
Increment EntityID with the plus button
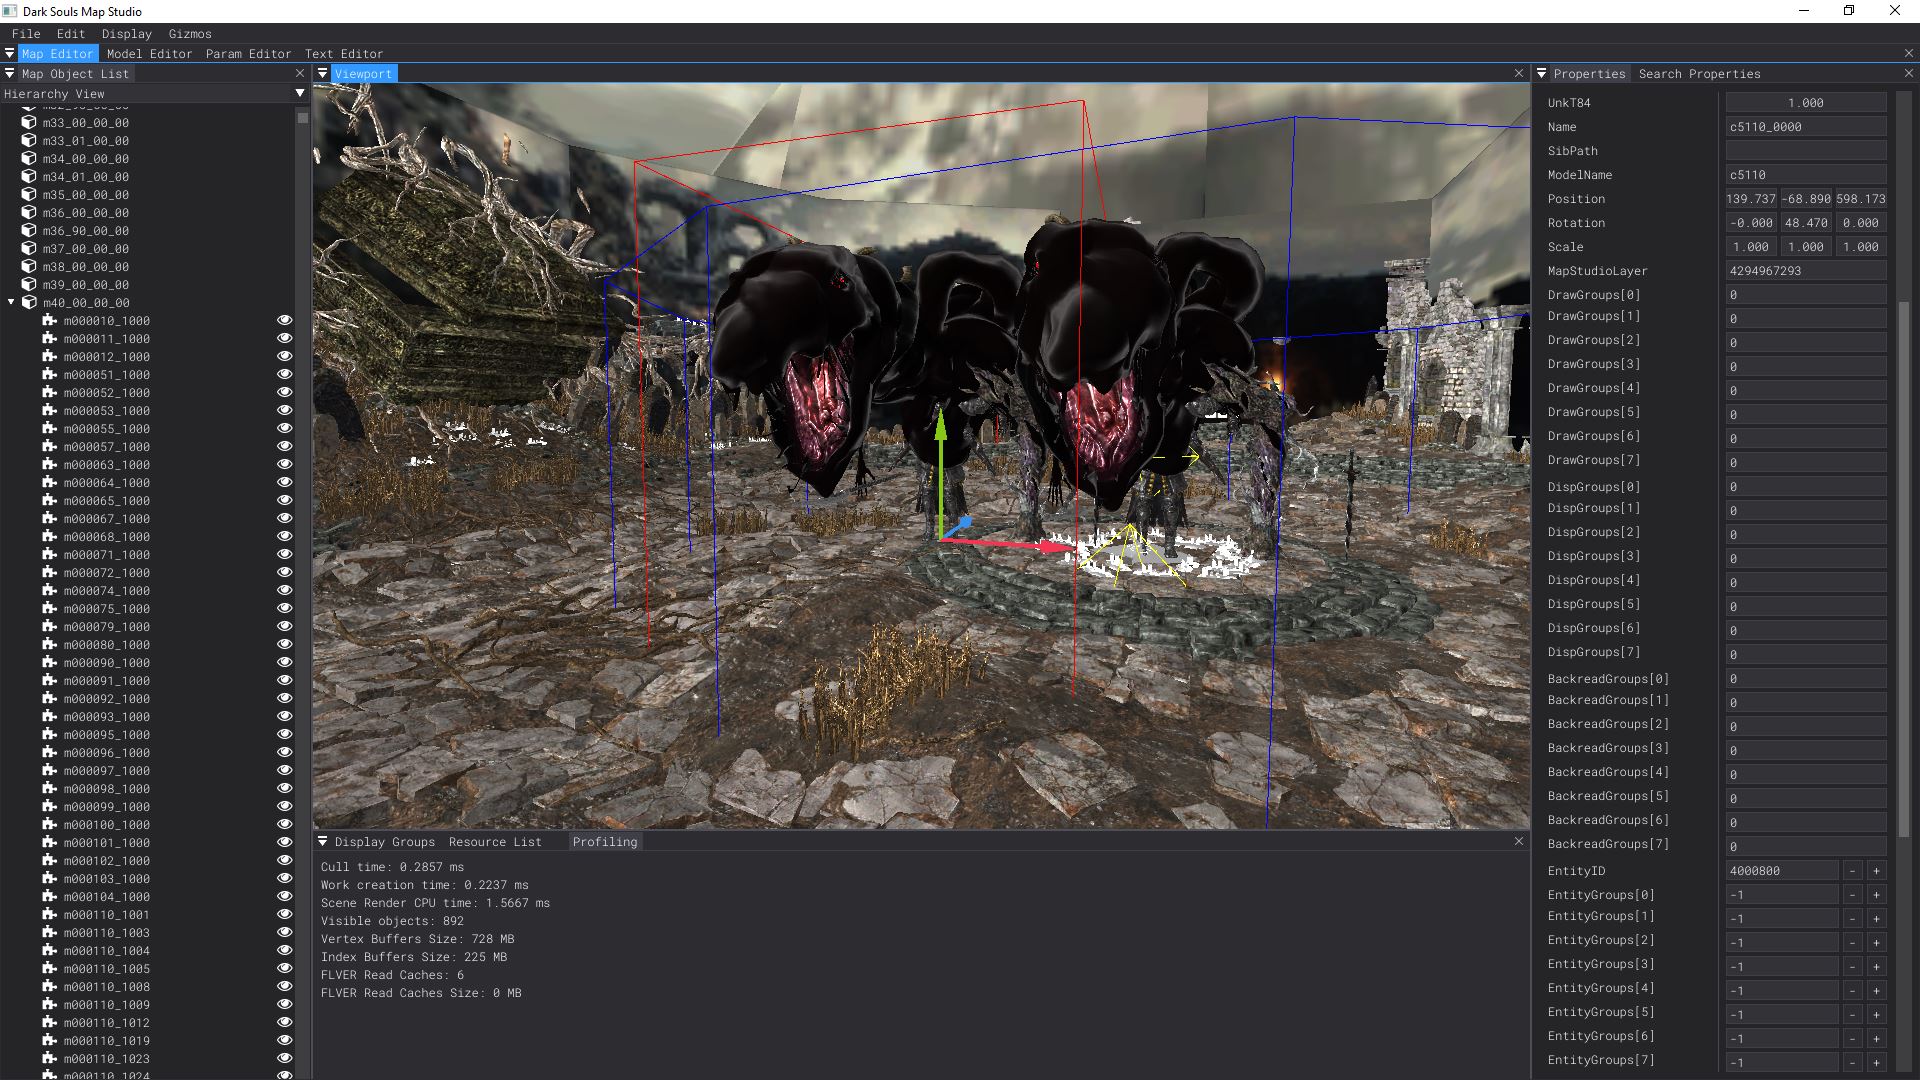(x=1876, y=871)
